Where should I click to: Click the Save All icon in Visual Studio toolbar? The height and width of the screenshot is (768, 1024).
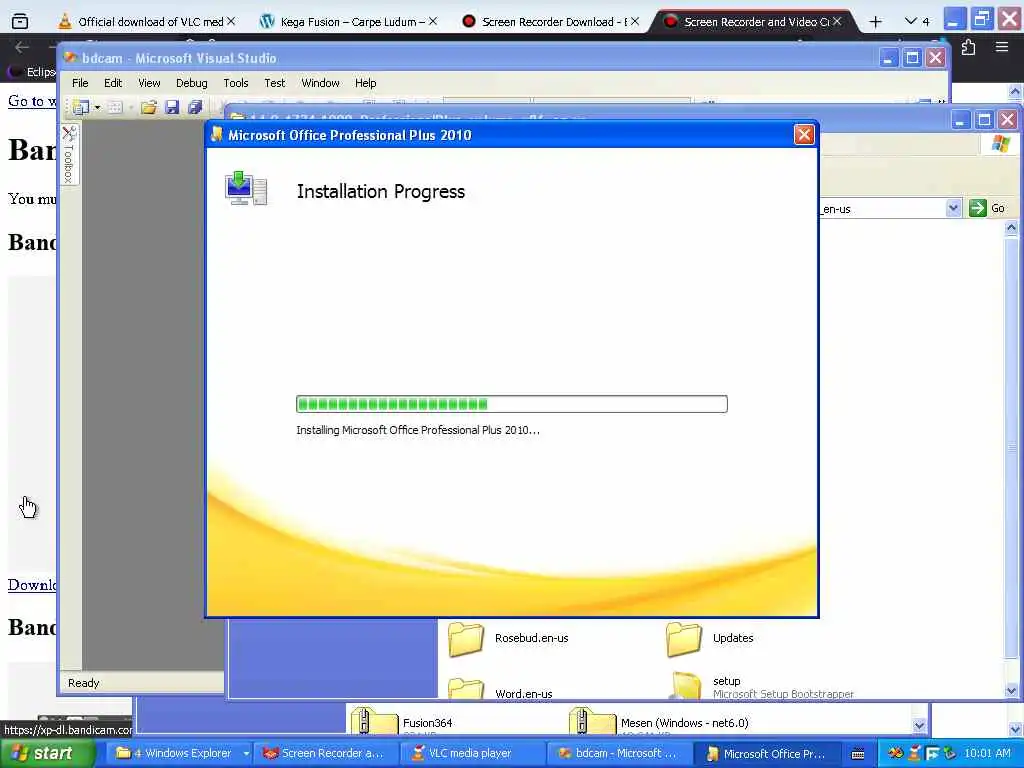[x=195, y=107]
